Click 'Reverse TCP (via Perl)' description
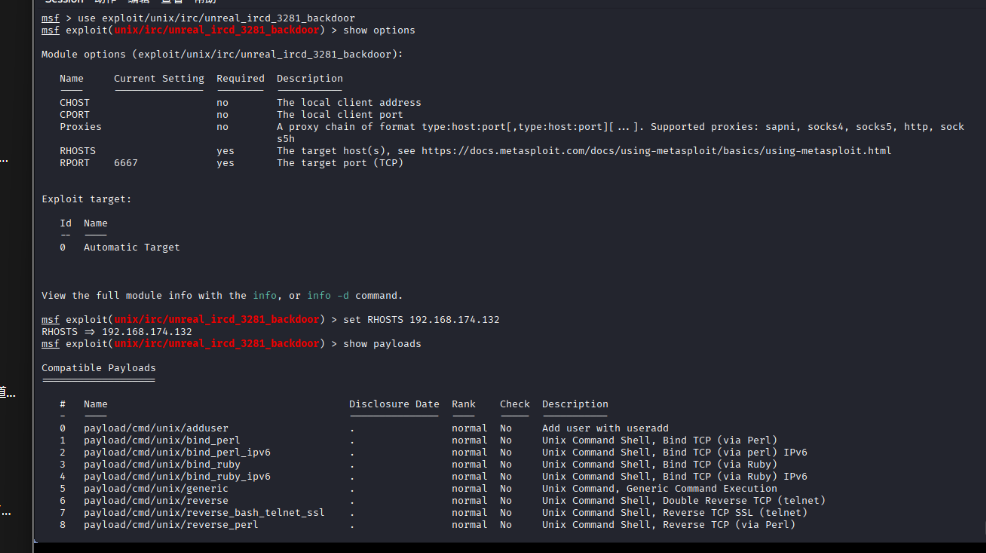 [x=729, y=525]
